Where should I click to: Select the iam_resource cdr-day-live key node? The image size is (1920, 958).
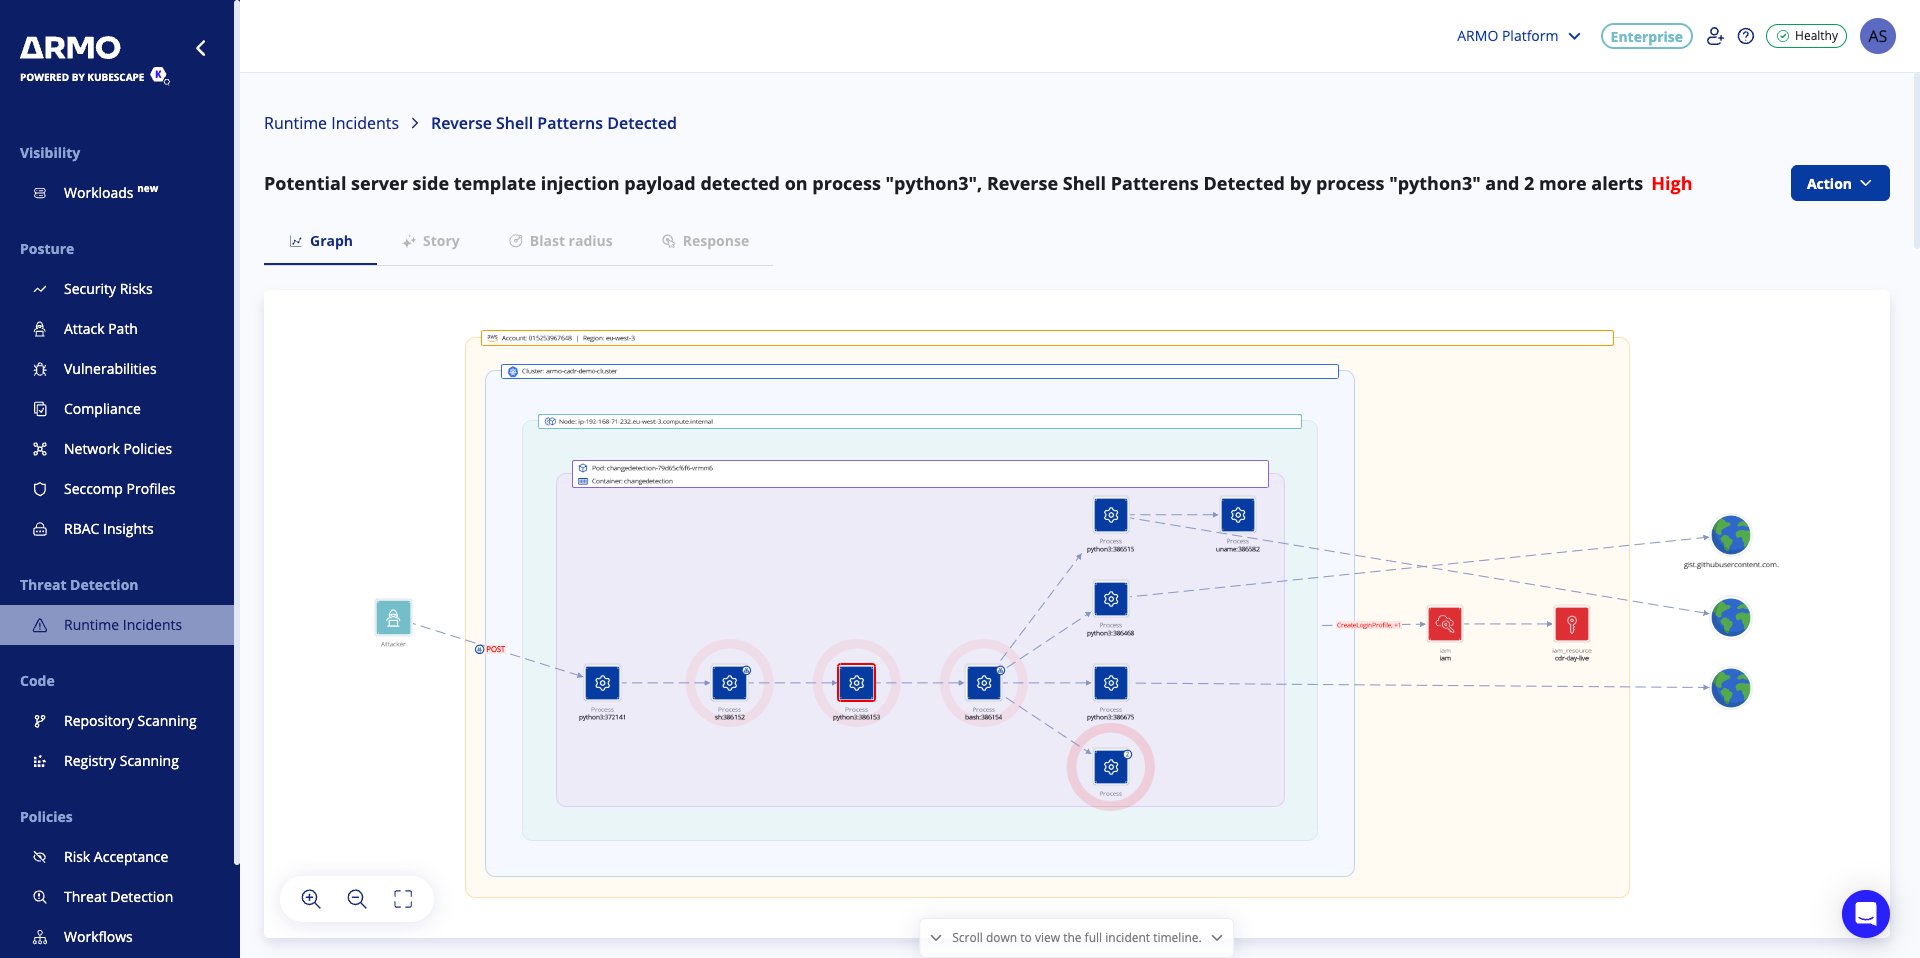1572,624
